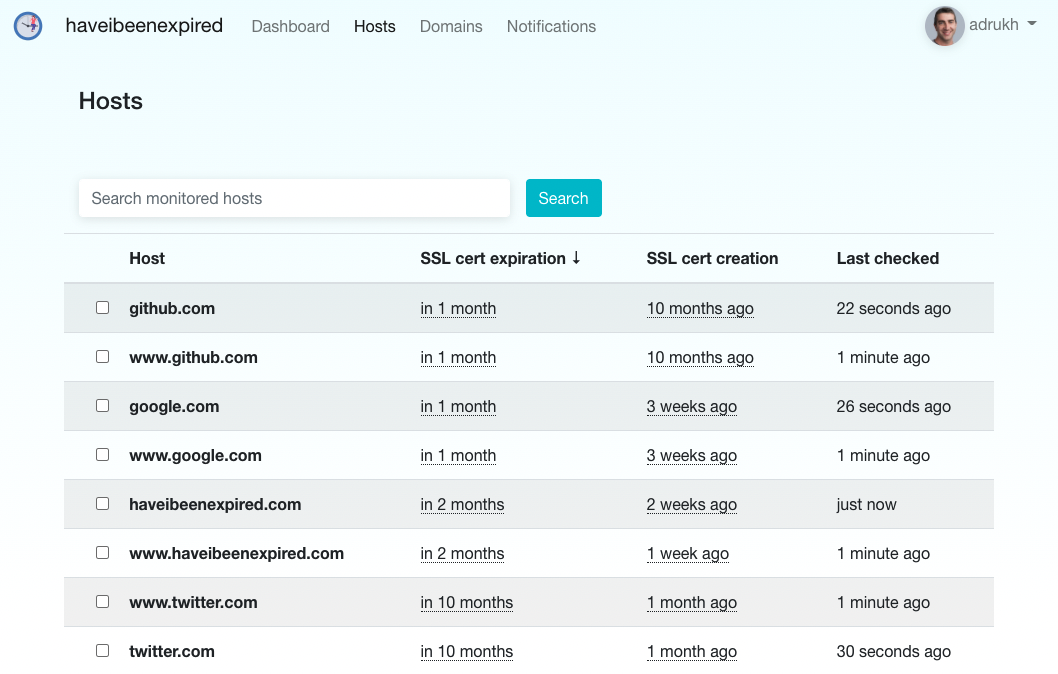This screenshot has width=1058, height=674.
Task: Click 'in 1 month' expiration for www.github.com
Action: (458, 358)
